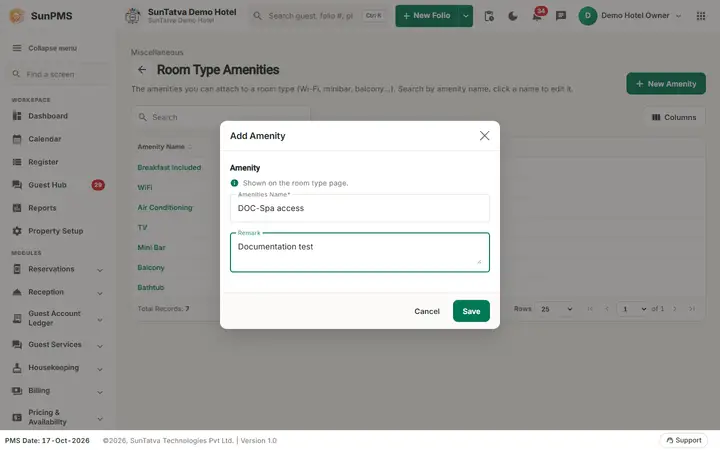Go to the last page arrow
The height and width of the screenshot is (450, 720).
[x=692, y=309]
